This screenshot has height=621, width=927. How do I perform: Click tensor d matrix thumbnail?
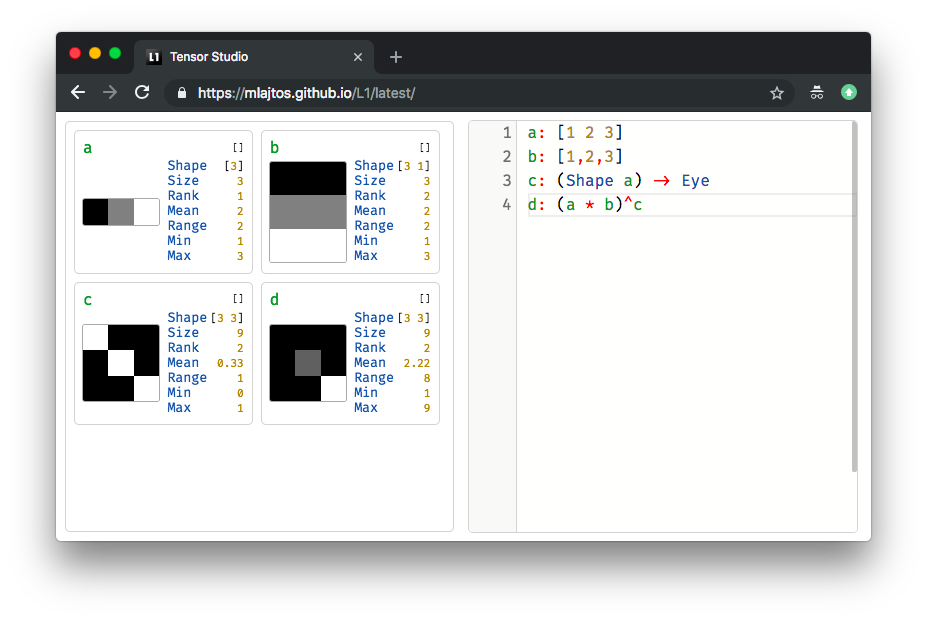point(308,363)
